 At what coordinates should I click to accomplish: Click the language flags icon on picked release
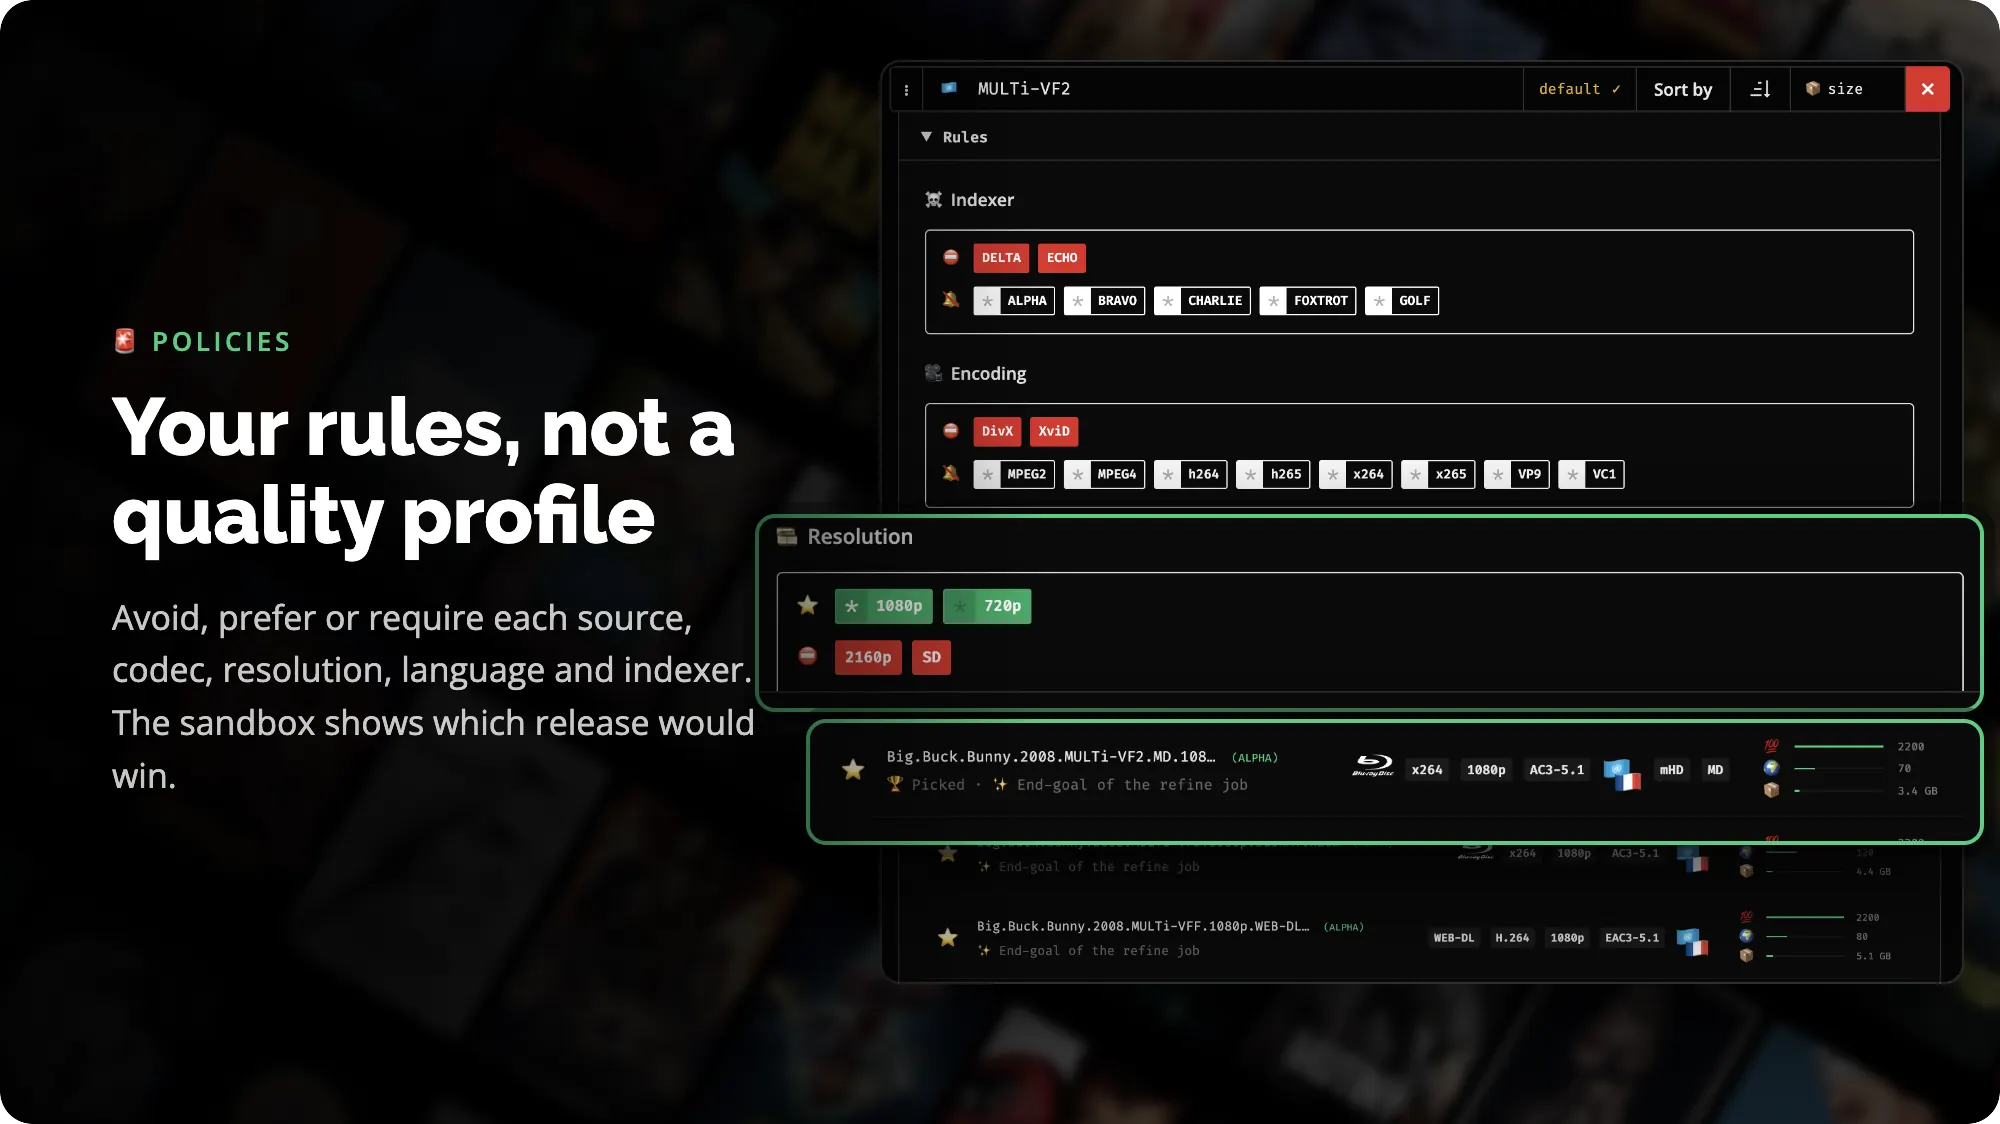[x=1622, y=774]
